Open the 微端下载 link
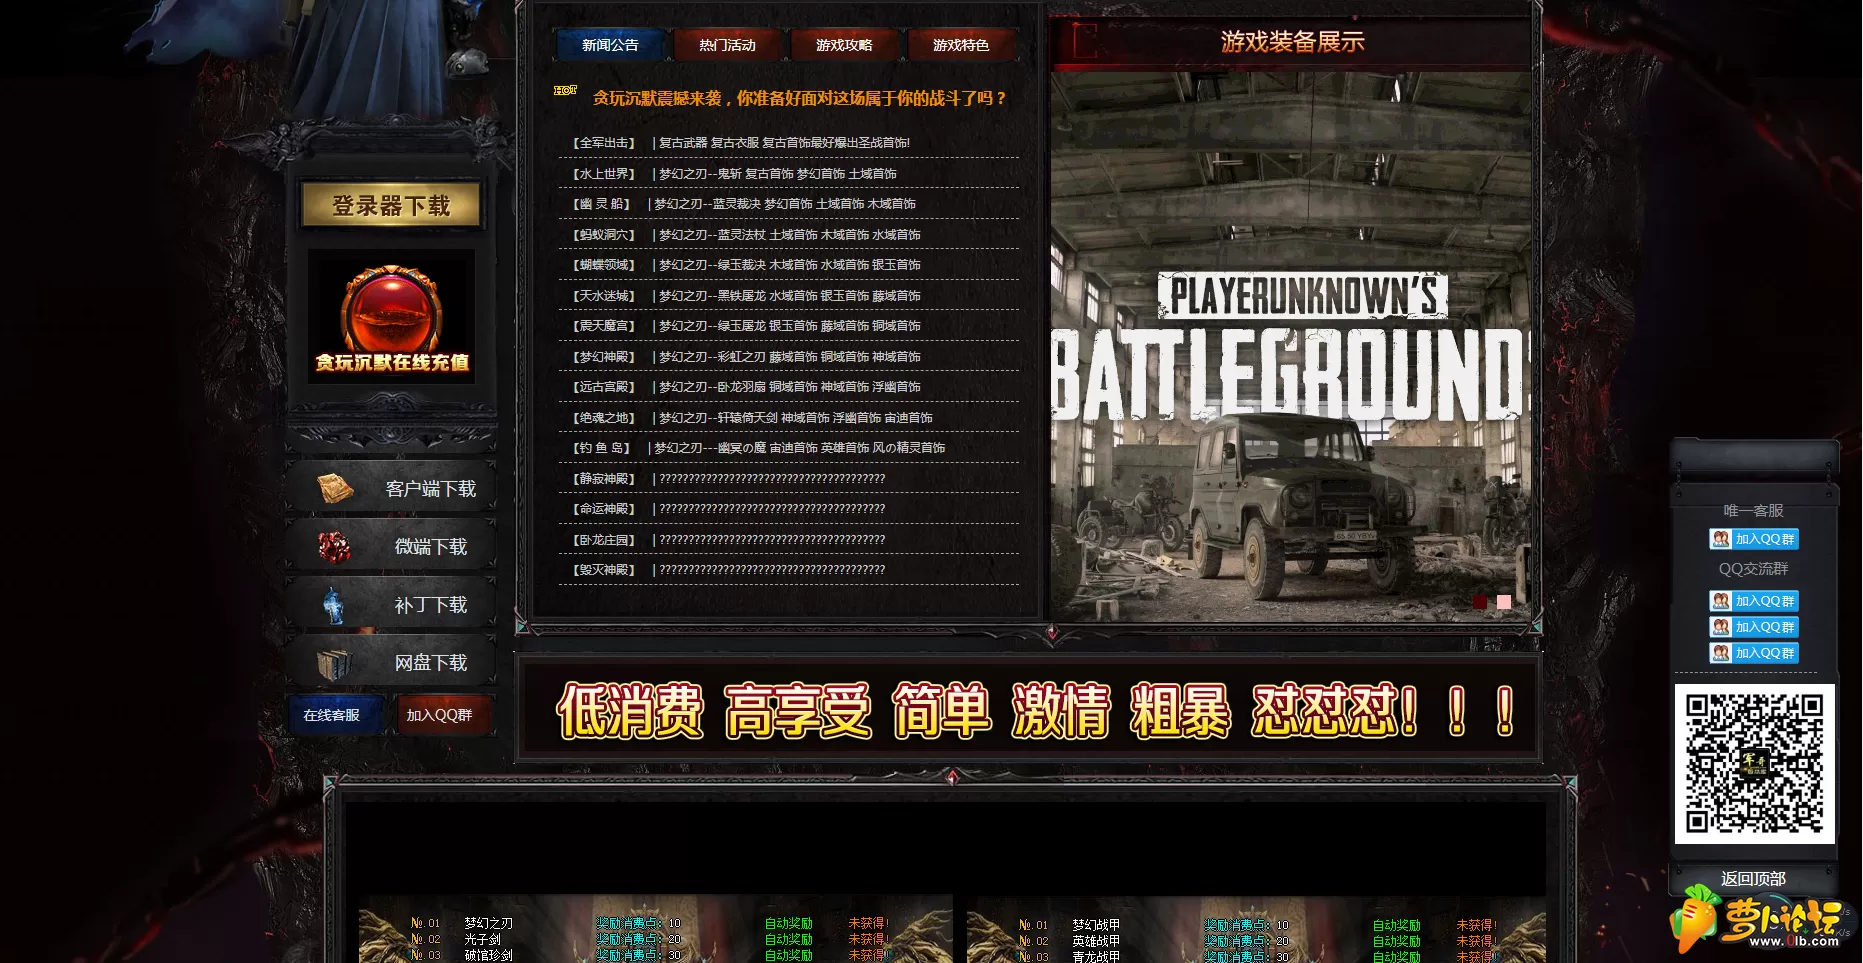The width and height of the screenshot is (1863, 963). [x=430, y=547]
